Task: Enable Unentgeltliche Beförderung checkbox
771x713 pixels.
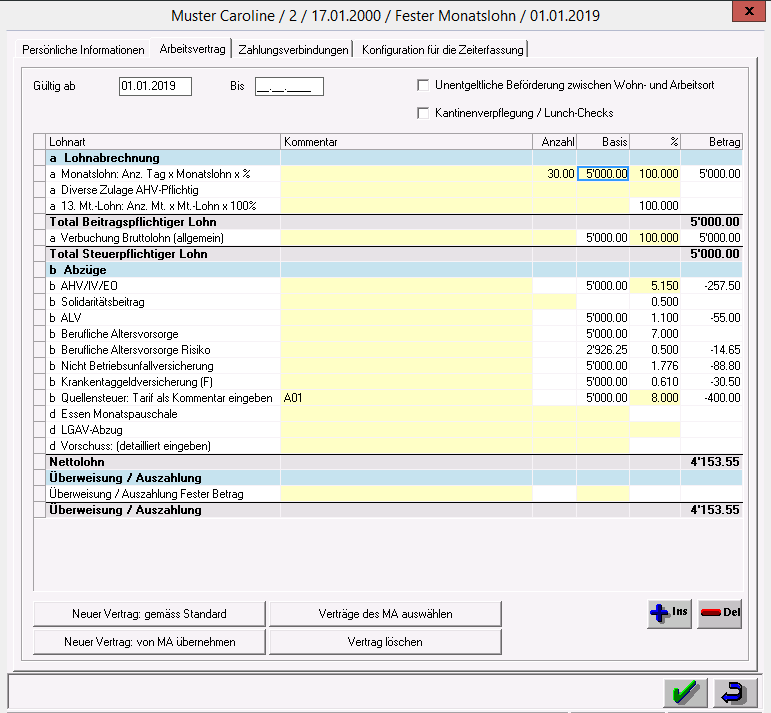Action: click(424, 85)
